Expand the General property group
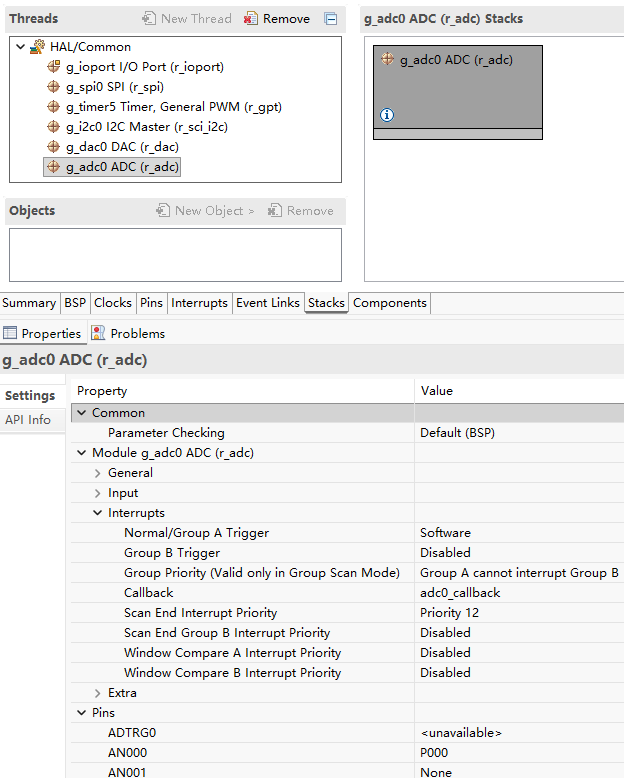Viewport: 624px width, 778px height. click(98, 473)
